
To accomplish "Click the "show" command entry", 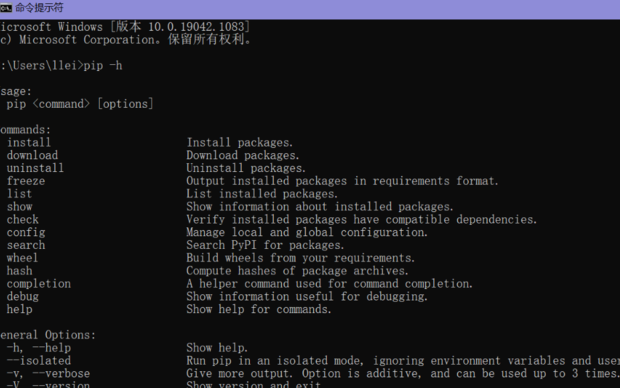I will 19,206.
